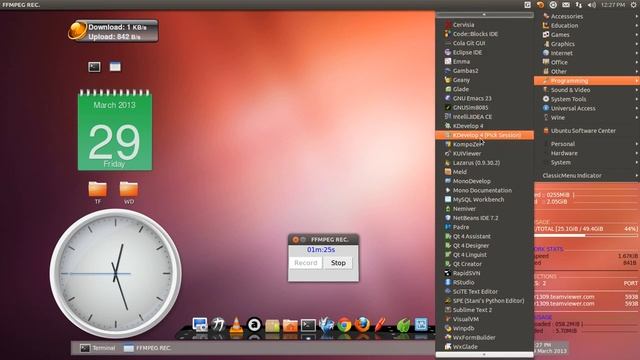
Task: Open the package box icon in dock
Action: pyautogui.click(x=272, y=326)
